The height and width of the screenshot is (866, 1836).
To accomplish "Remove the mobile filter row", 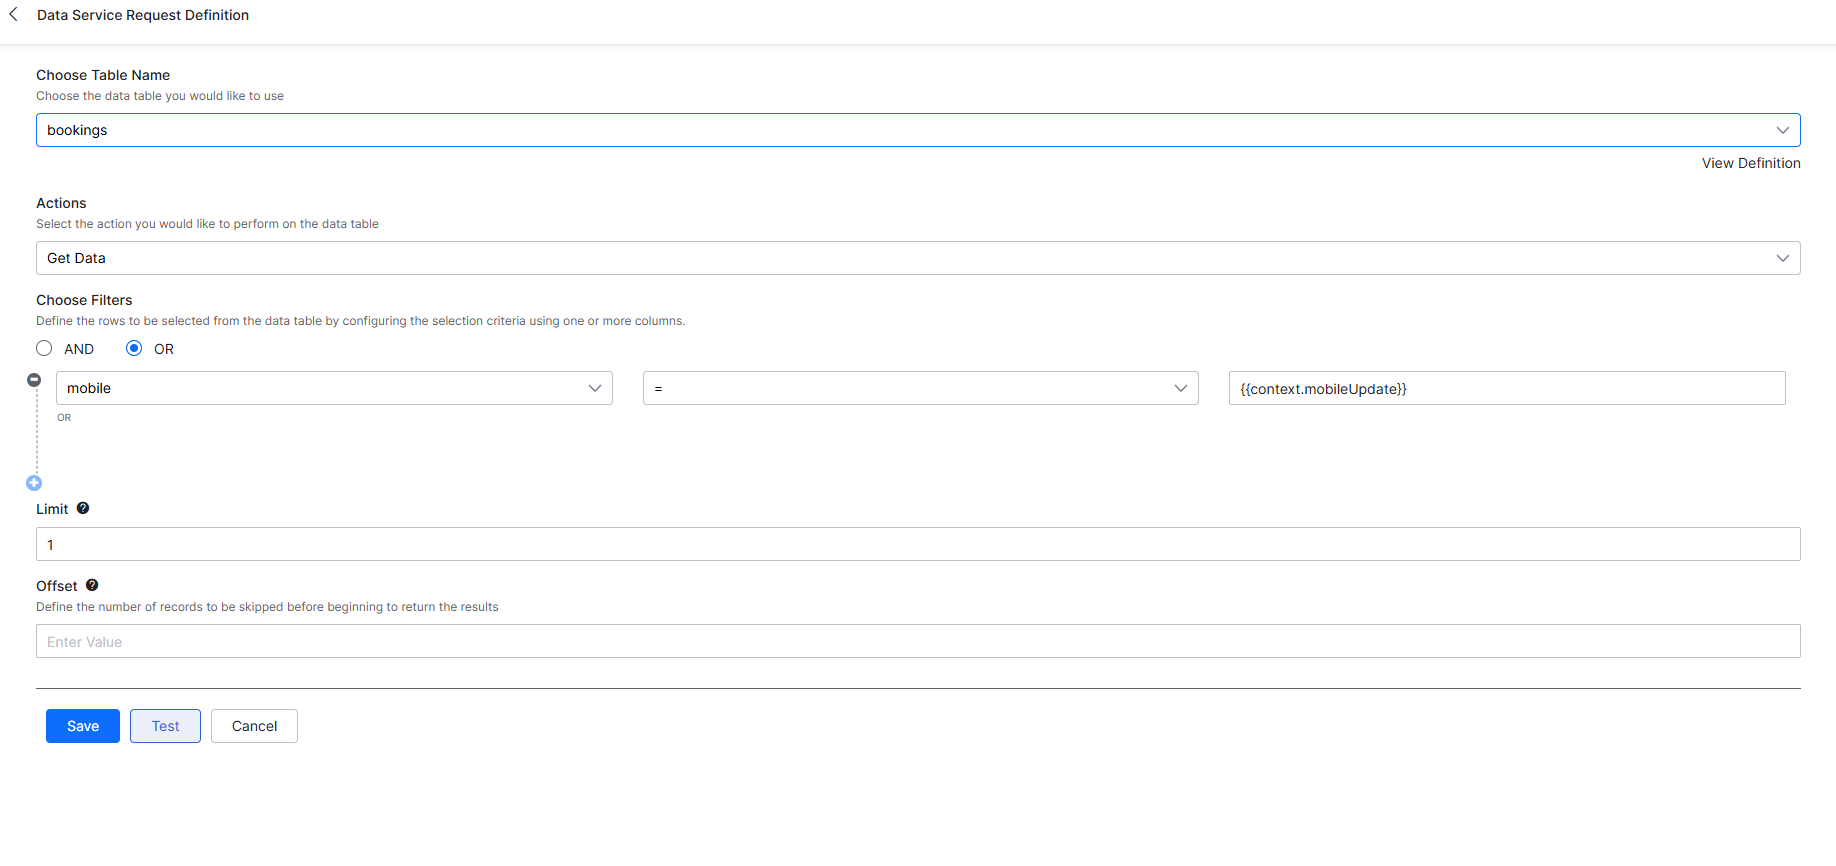I will click(34, 380).
